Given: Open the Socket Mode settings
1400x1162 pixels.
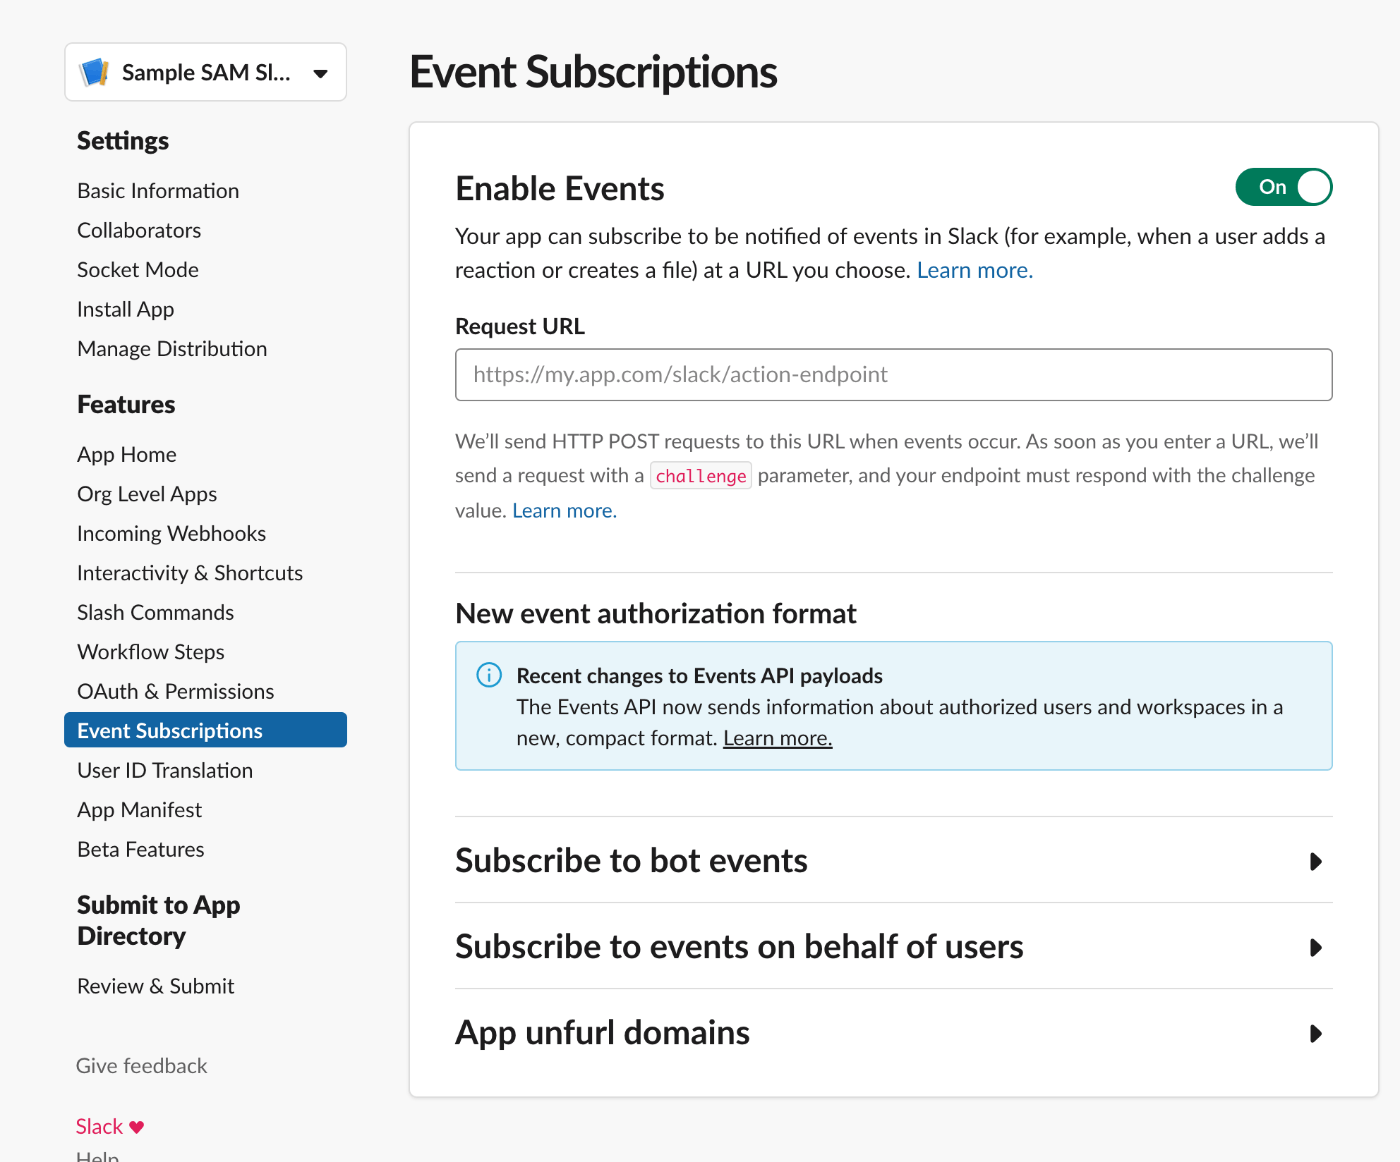Looking at the screenshot, I should point(138,270).
